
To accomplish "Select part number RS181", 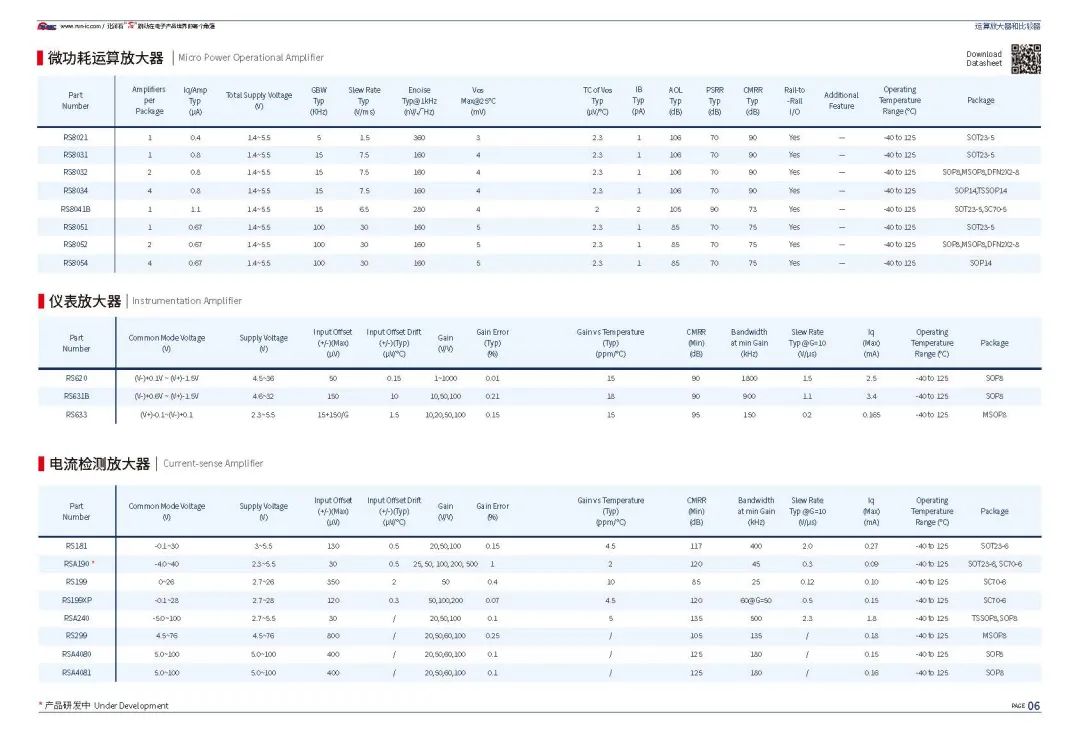I will [x=76, y=546].
